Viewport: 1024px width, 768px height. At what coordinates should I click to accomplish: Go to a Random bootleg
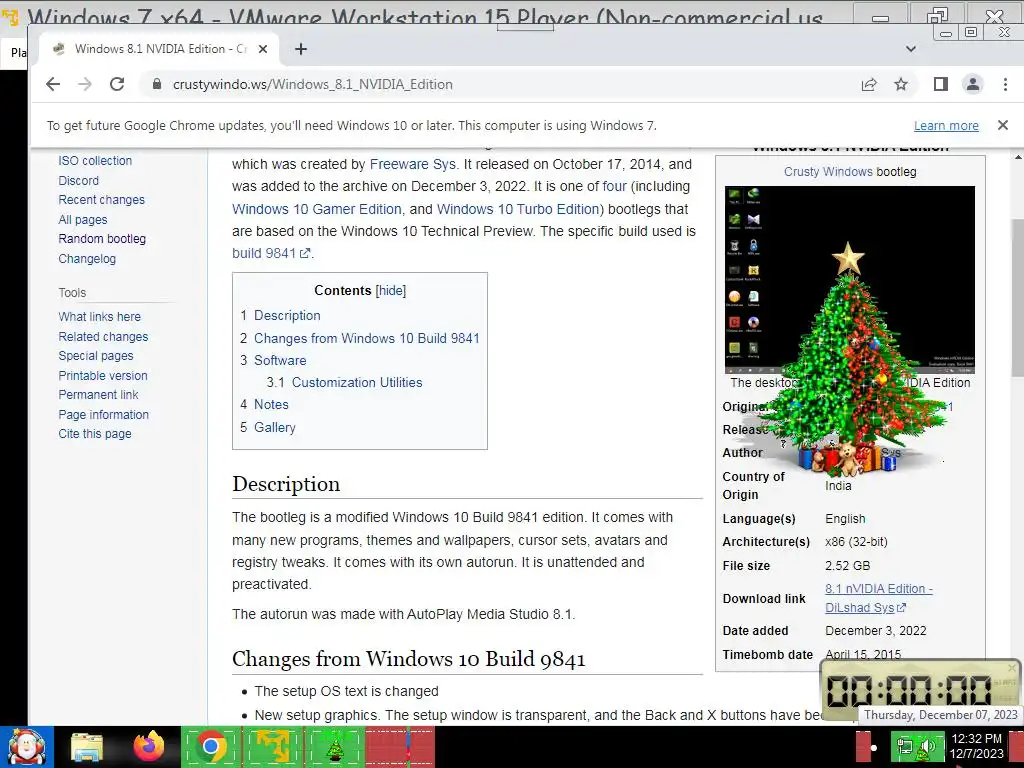click(102, 239)
